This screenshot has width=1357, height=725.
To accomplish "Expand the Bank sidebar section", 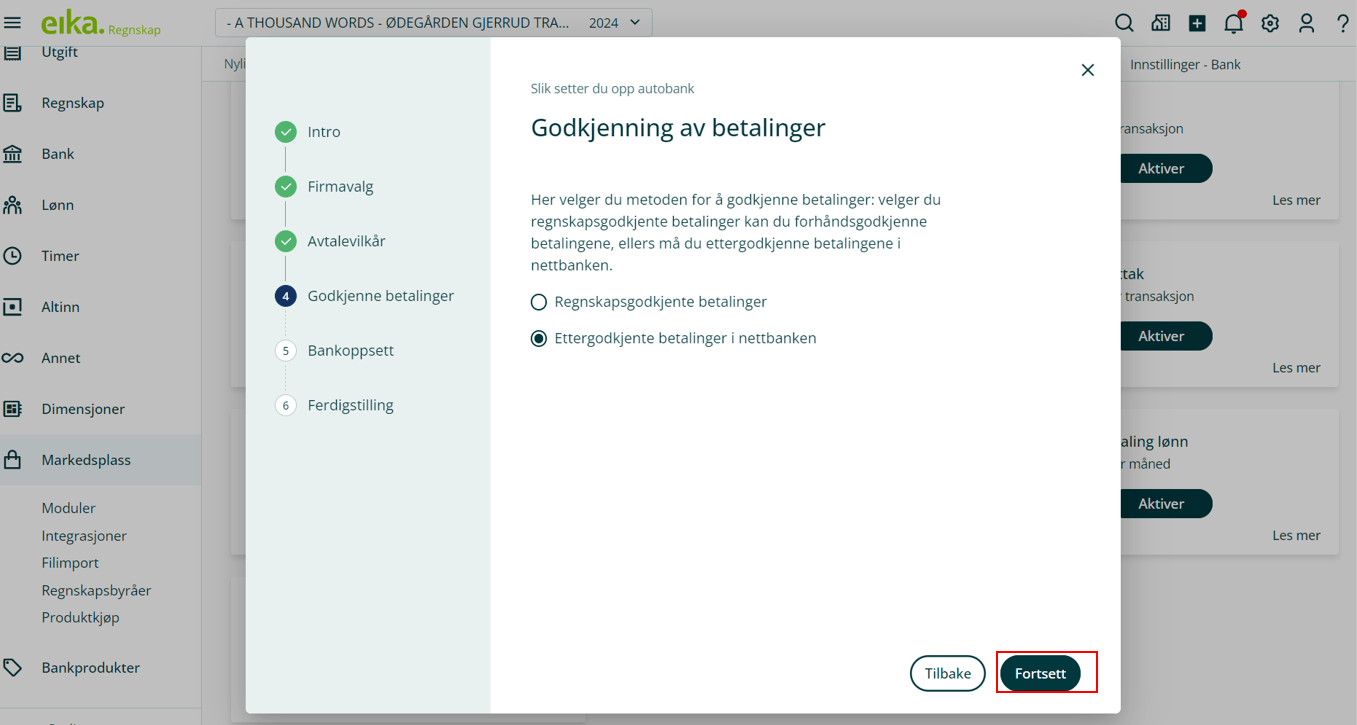I will pyautogui.click(x=58, y=154).
